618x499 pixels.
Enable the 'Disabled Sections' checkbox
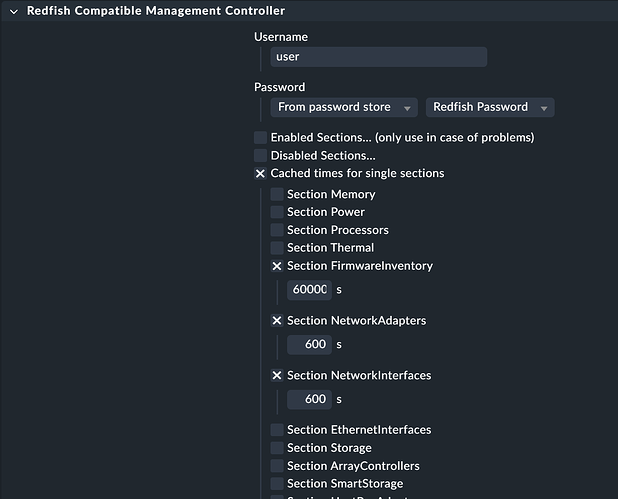(x=261, y=155)
